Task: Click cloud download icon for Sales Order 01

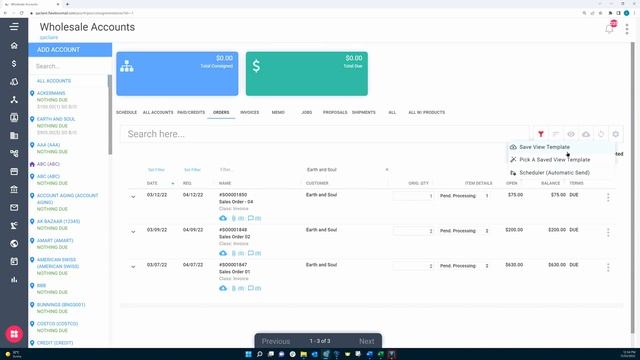Action: [223, 288]
